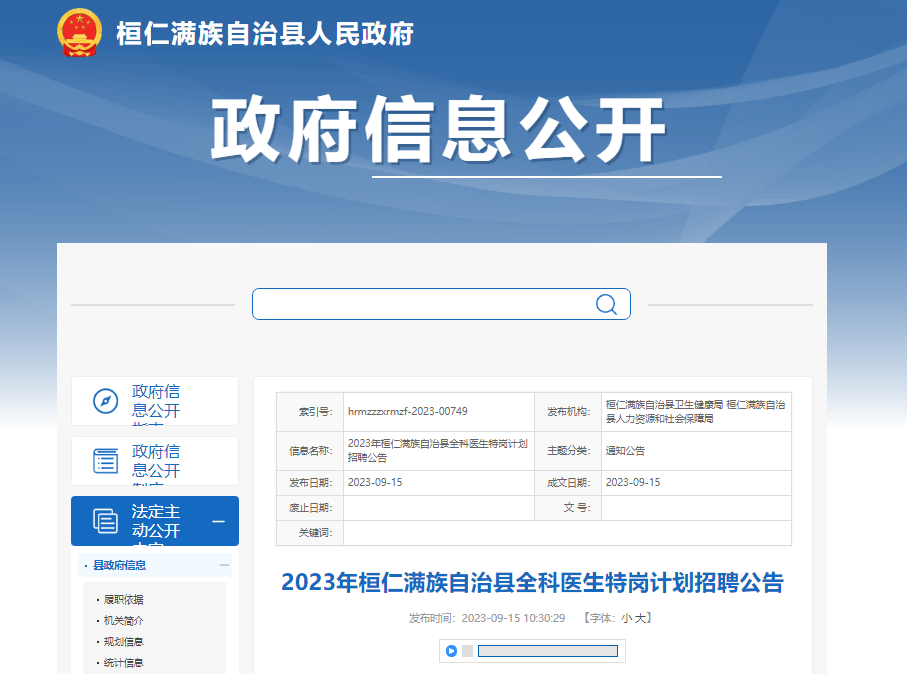This screenshot has width=907, height=674.
Task: Seek within the audio progress bar
Action: coord(547,651)
